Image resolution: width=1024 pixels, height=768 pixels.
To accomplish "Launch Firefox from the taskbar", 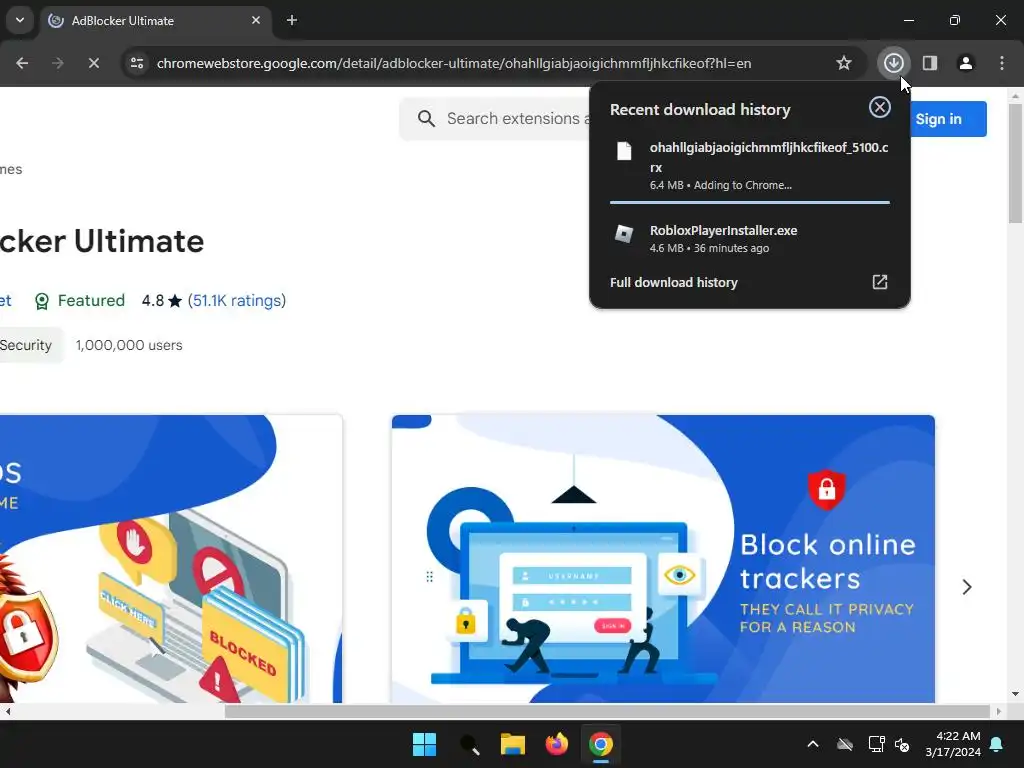I will (x=556, y=744).
